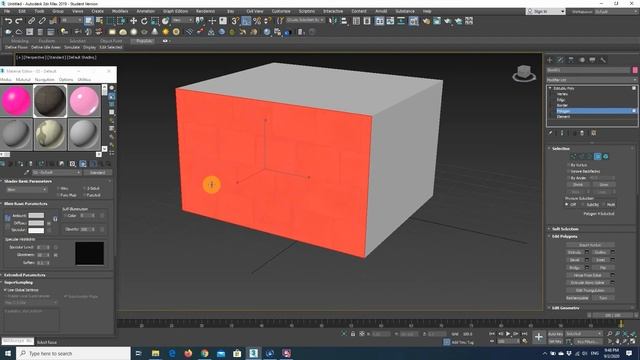This screenshot has height=360, width=640.
Task: Choose the Select and Move tool
Action: pyautogui.click(x=133, y=20)
